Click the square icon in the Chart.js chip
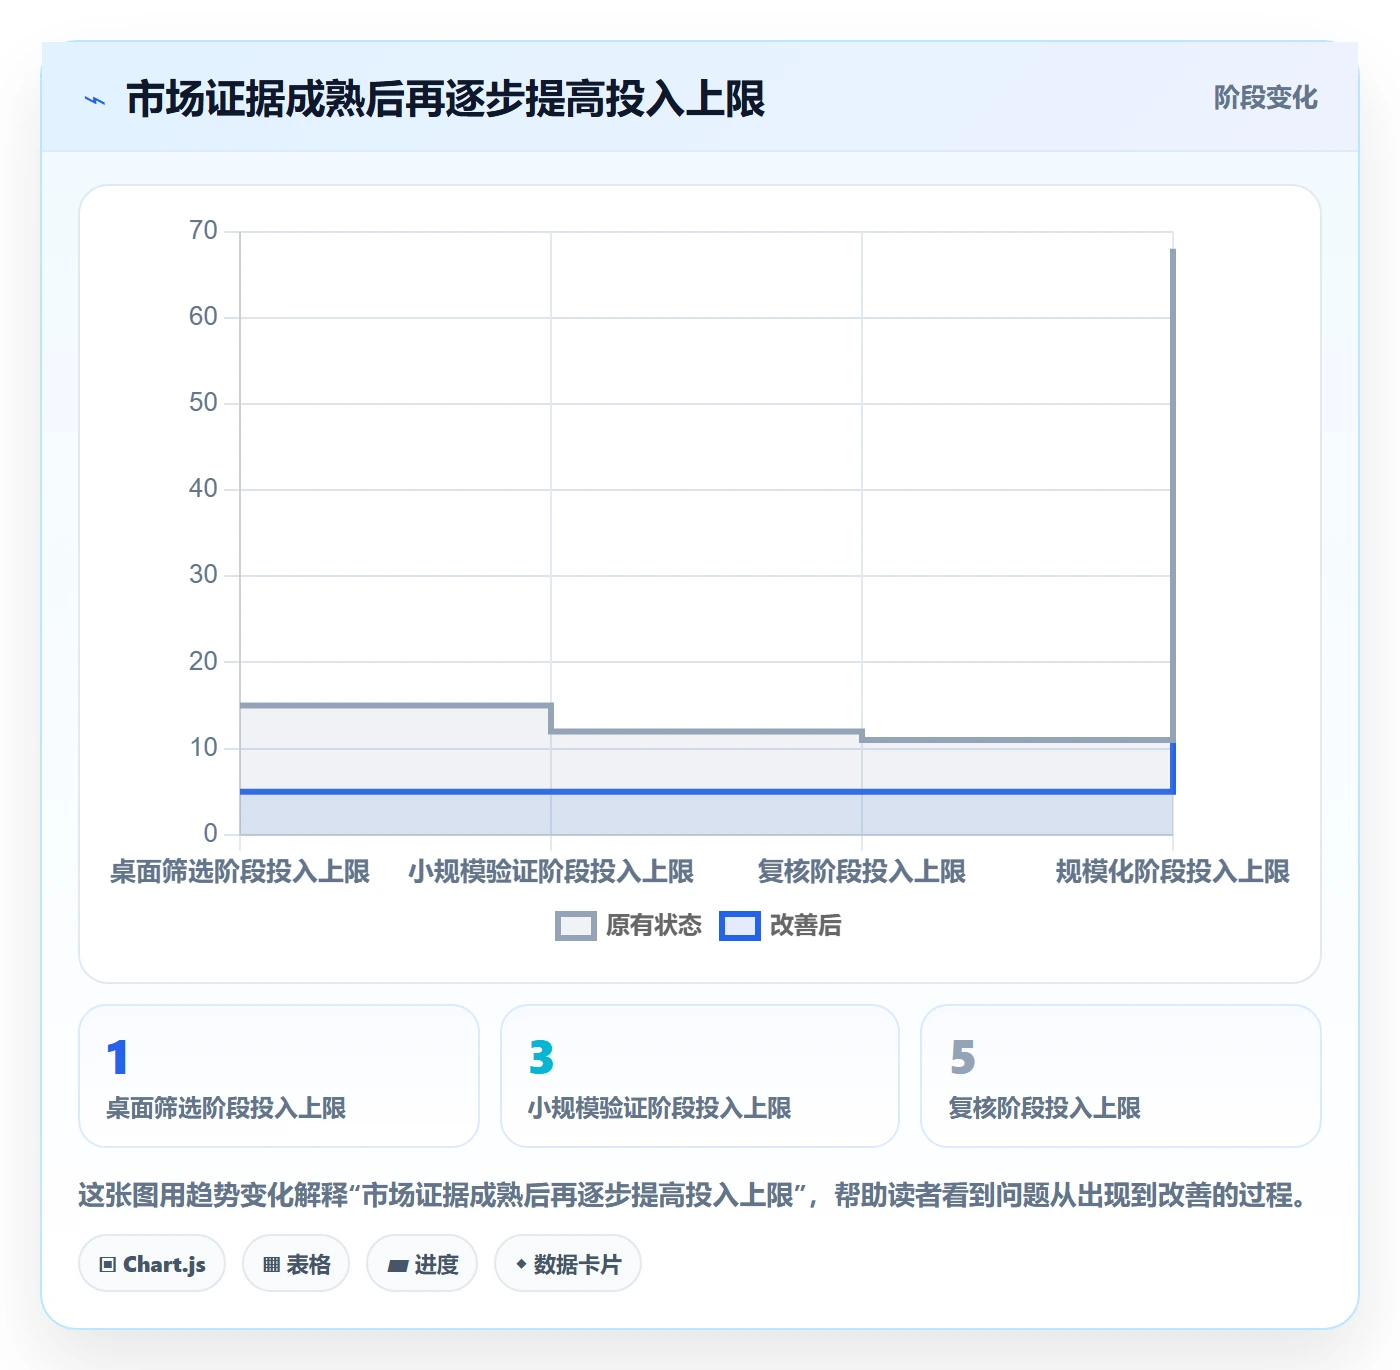 point(108,1265)
